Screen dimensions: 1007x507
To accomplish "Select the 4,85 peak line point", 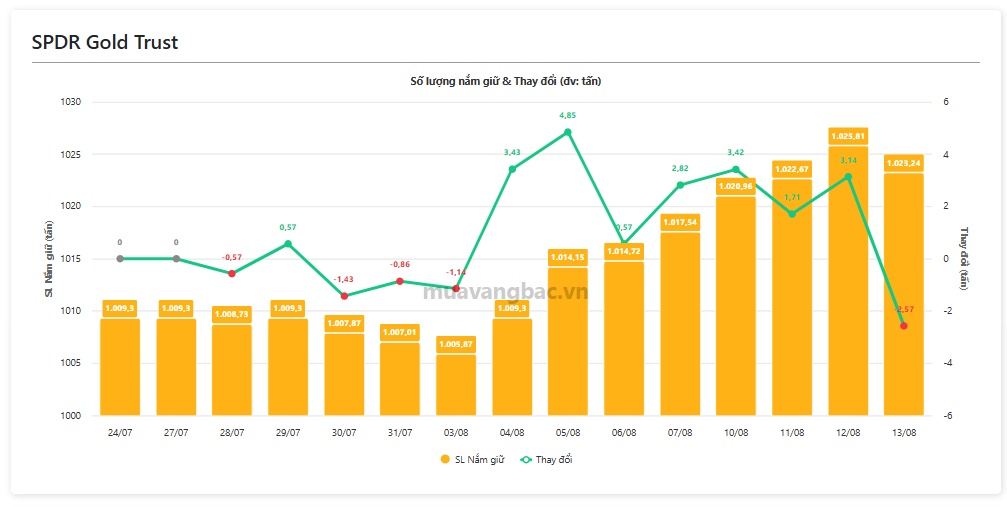I will [x=568, y=132].
